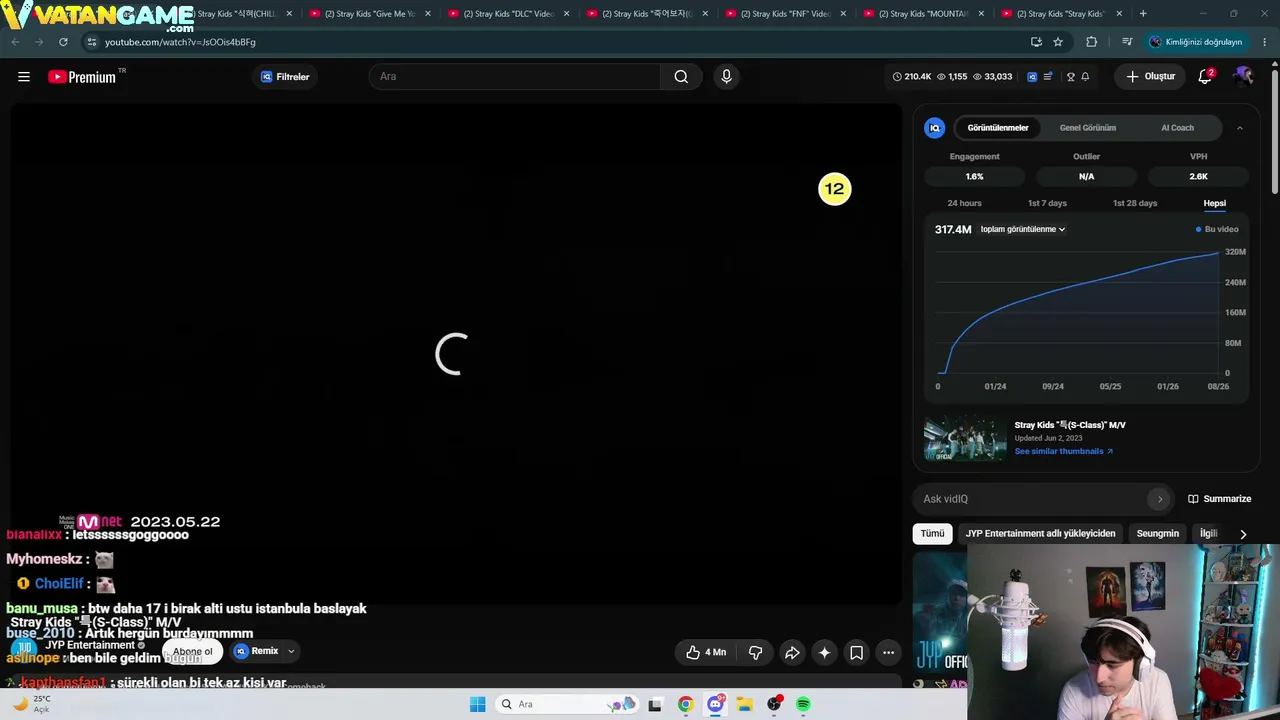Open the See similar thumbnails link
The height and width of the screenshot is (720, 1280).
tap(1063, 451)
